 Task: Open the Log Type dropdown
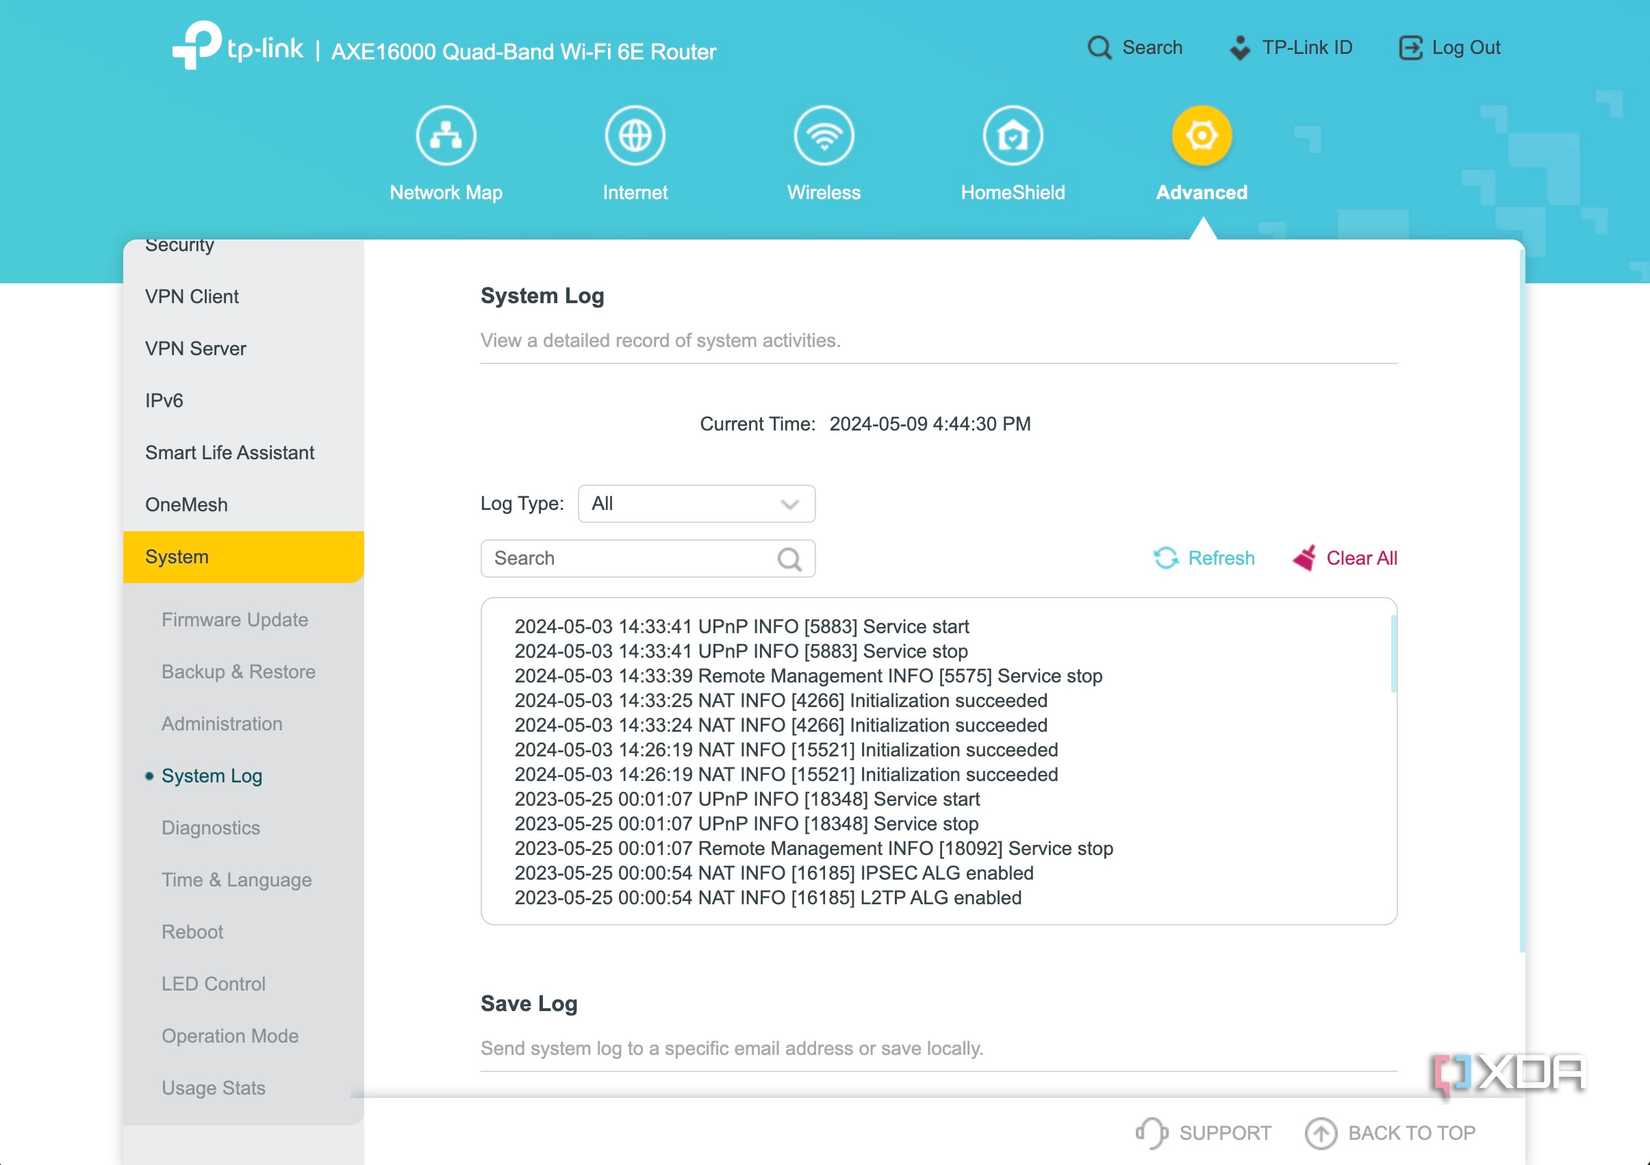(696, 504)
